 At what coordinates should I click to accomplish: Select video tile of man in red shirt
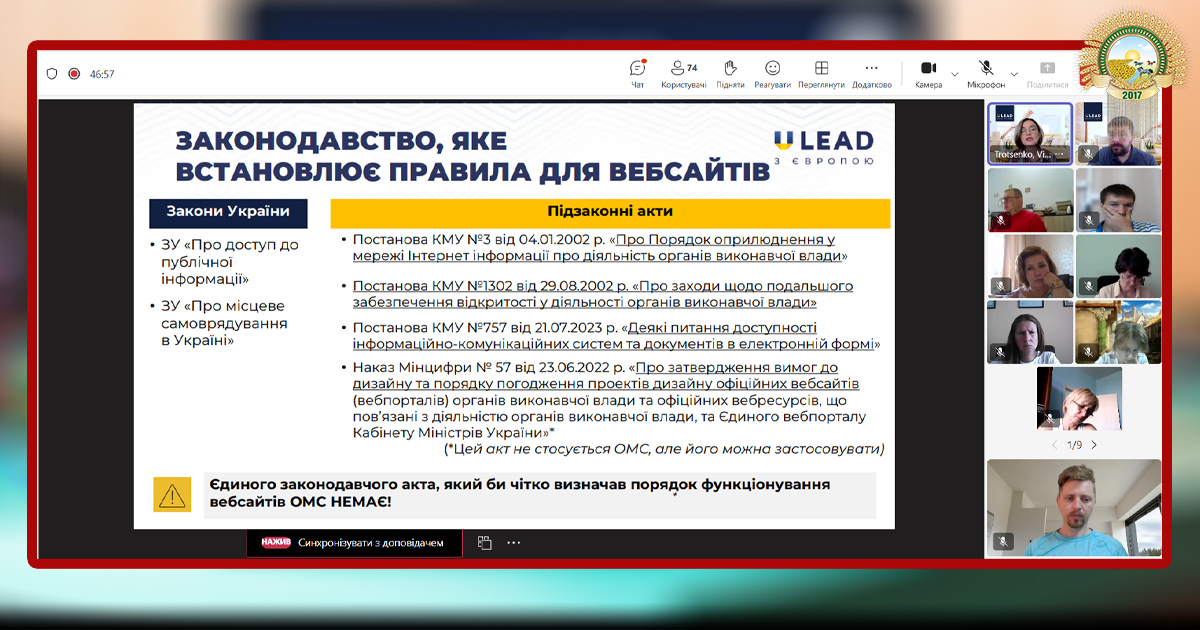tap(1030, 200)
